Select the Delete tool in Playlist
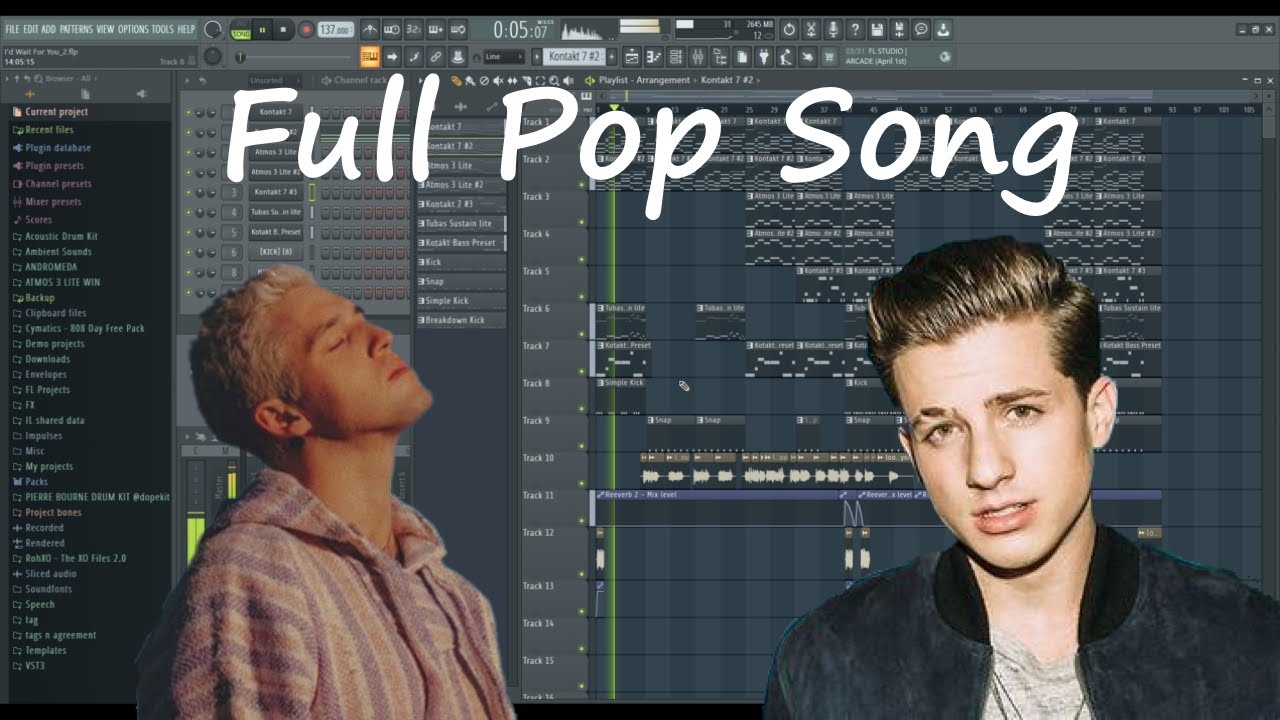The image size is (1280, 720). pyautogui.click(x=484, y=80)
